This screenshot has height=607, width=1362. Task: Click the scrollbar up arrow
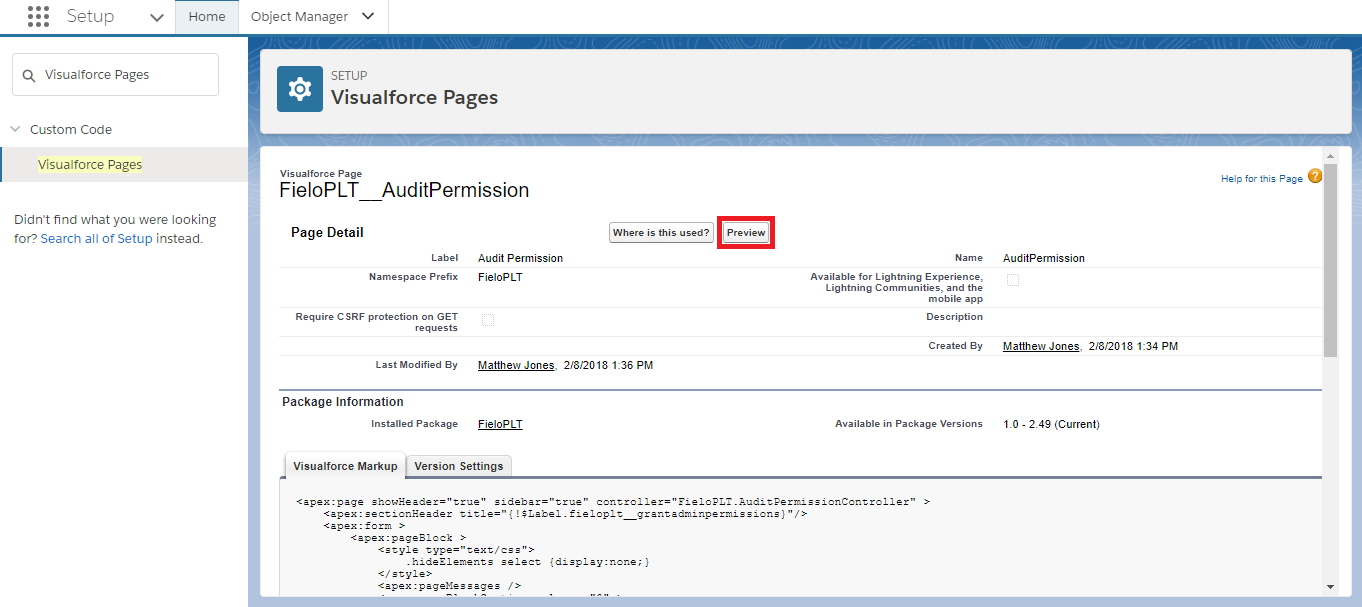pos(1330,156)
